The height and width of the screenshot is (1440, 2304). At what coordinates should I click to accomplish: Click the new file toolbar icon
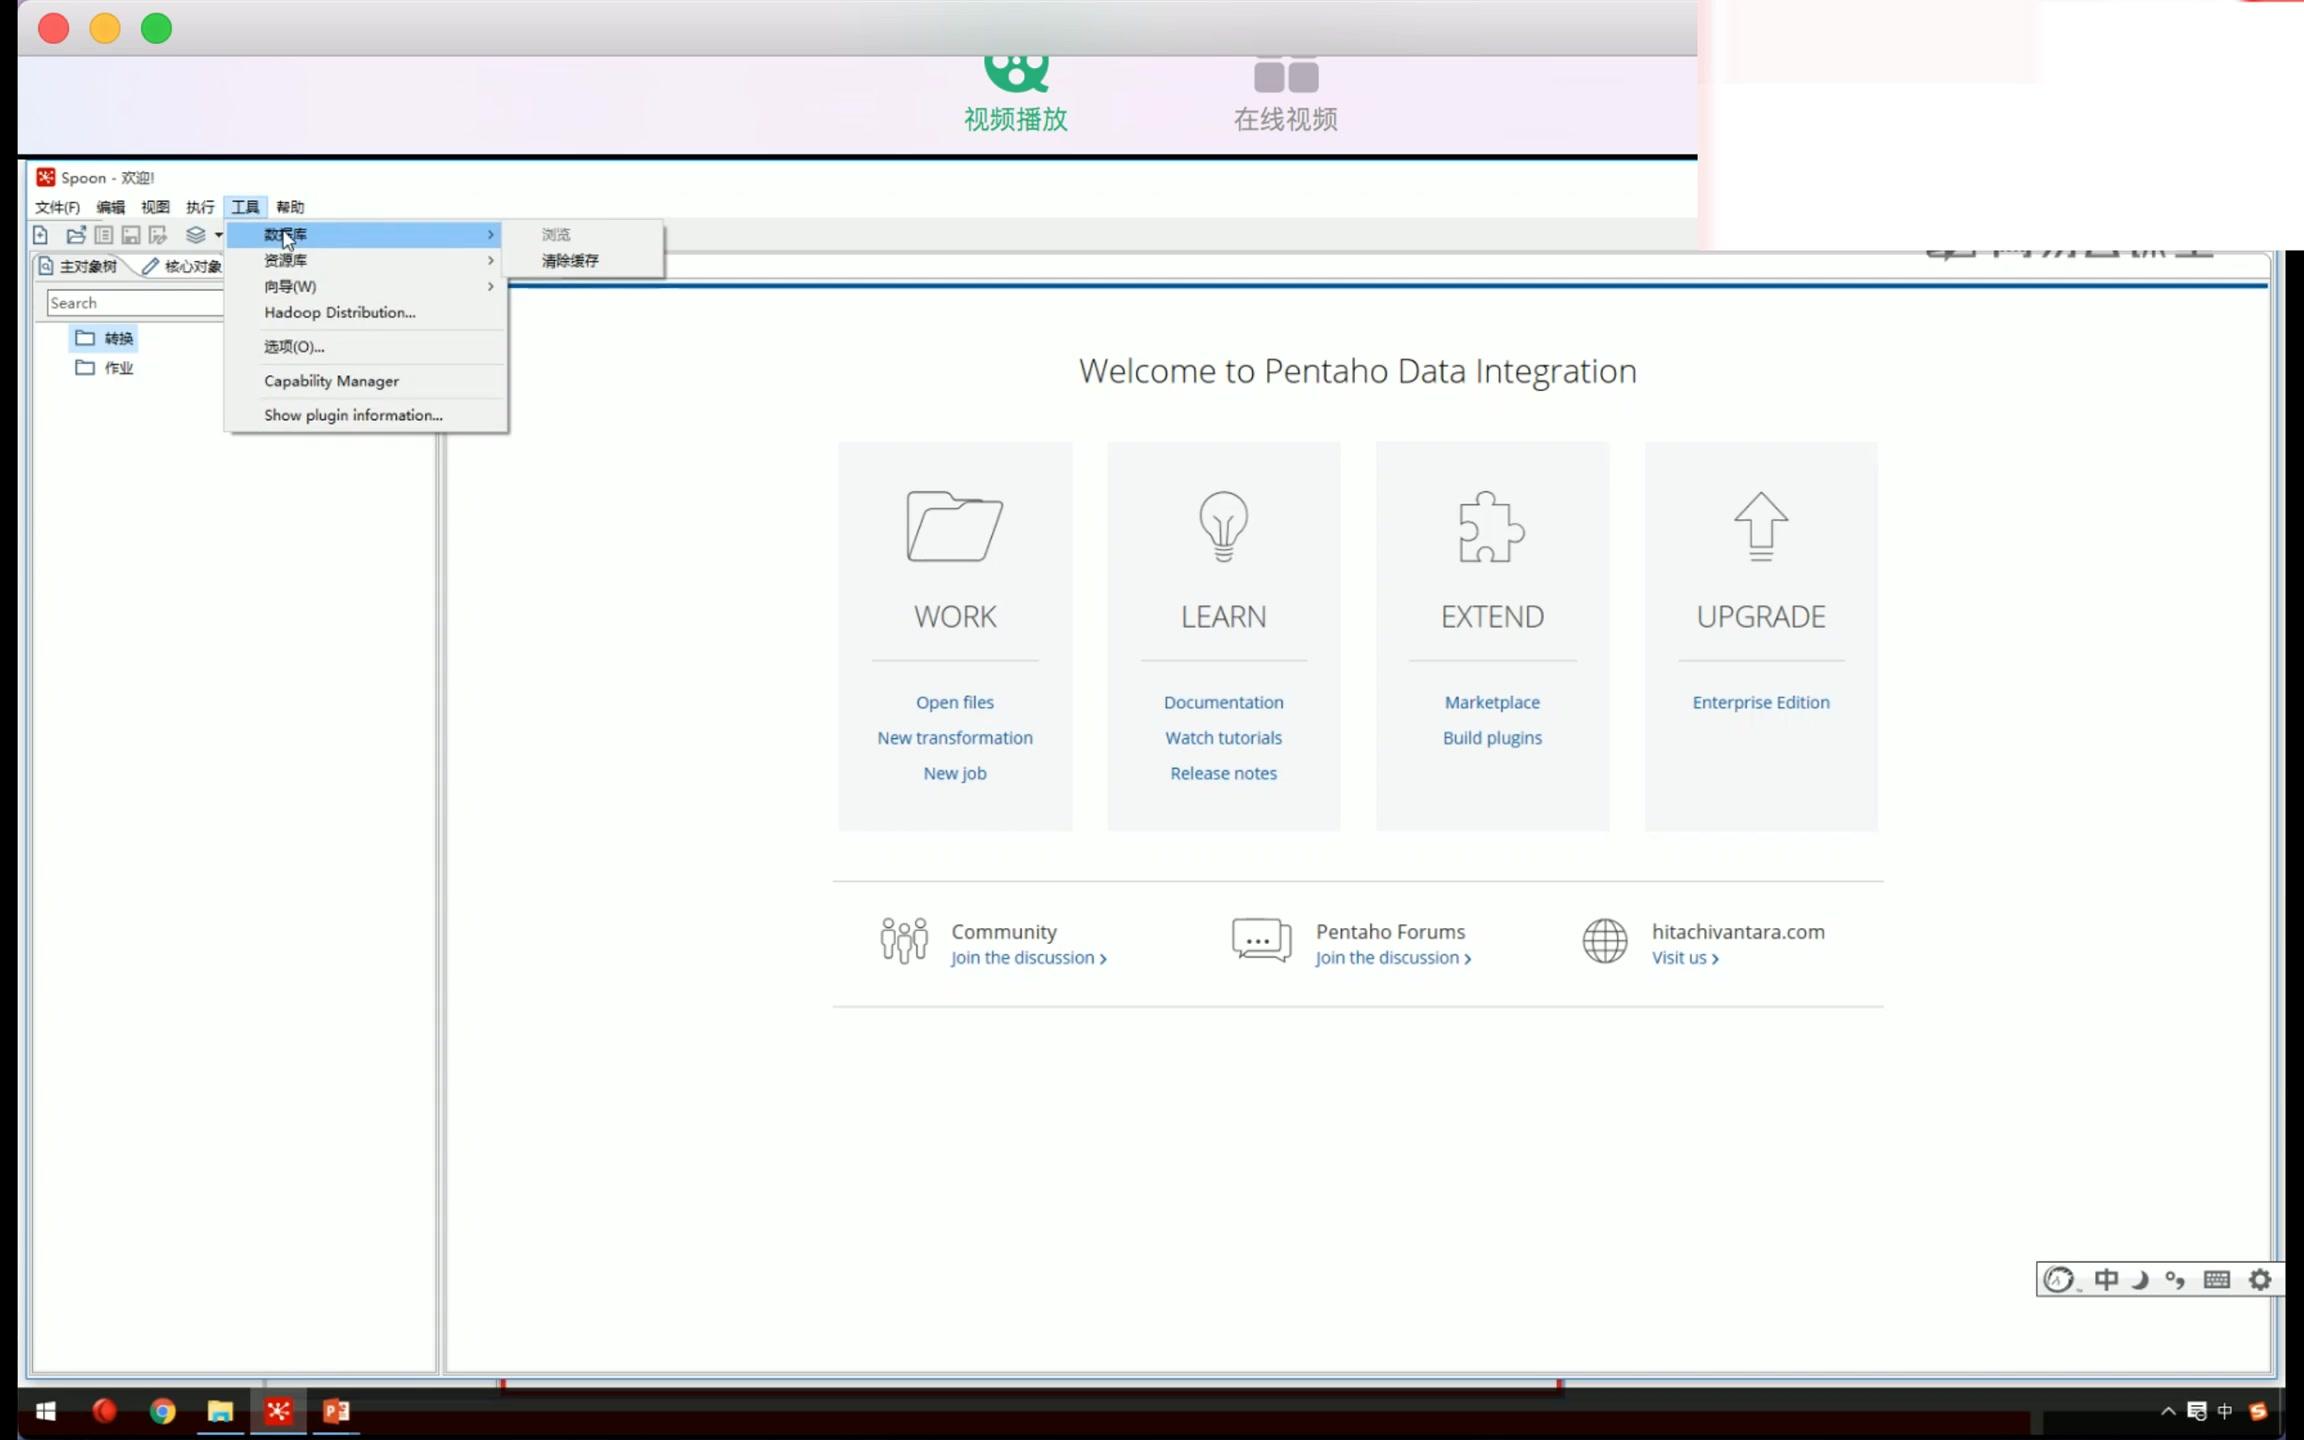pyautogui.click(x=40, y=235)
